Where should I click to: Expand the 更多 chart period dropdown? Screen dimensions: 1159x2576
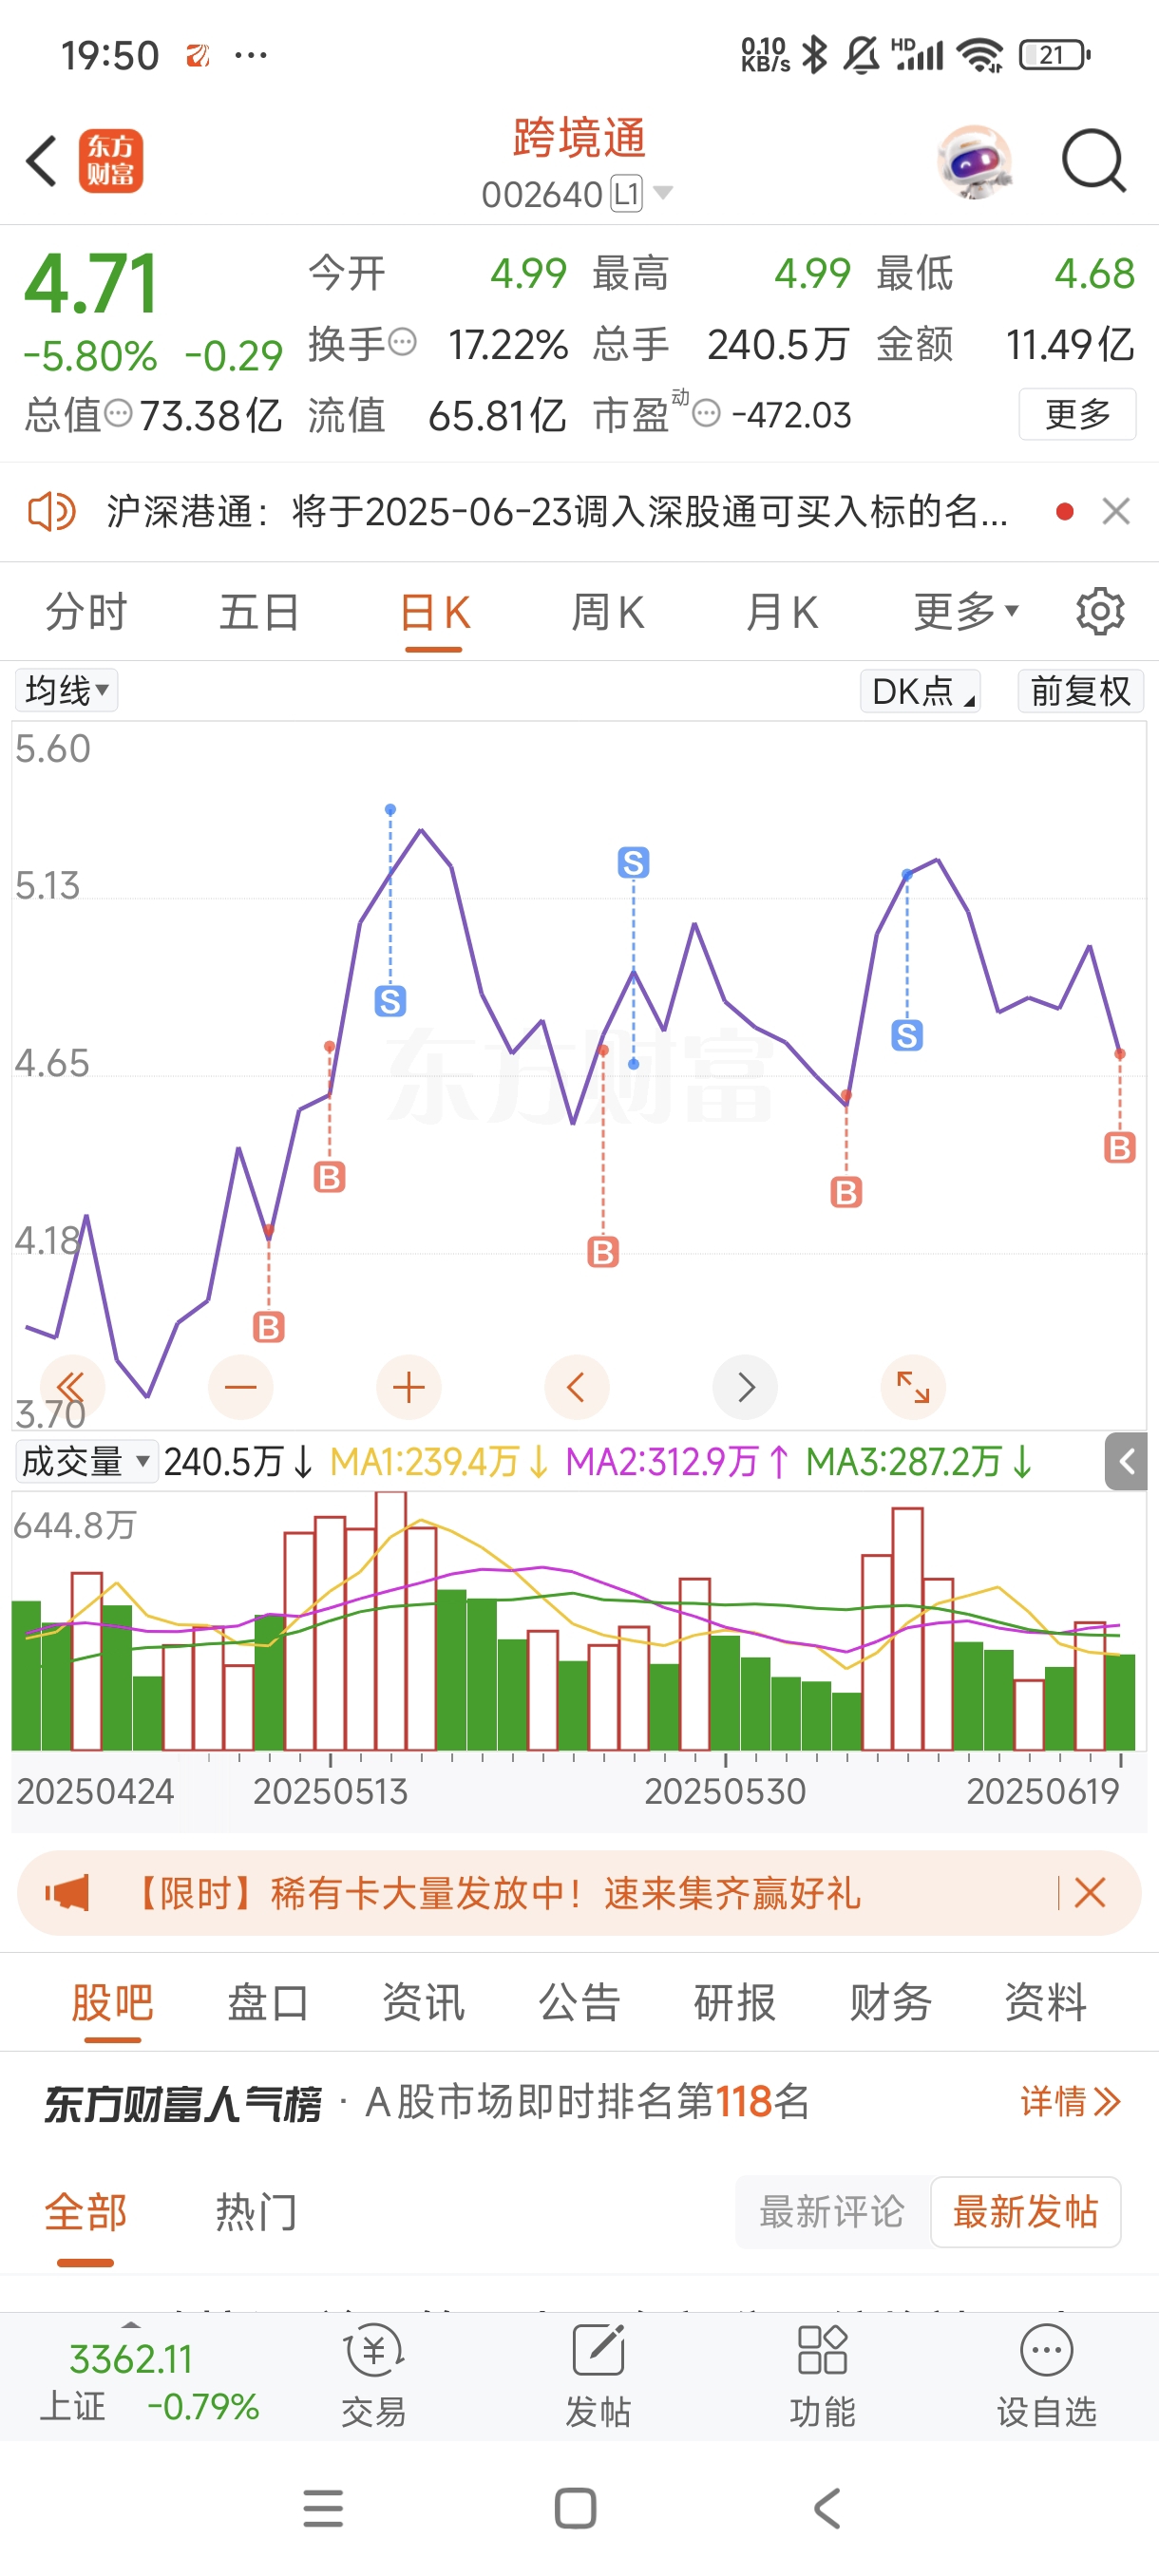click(965, 611)
